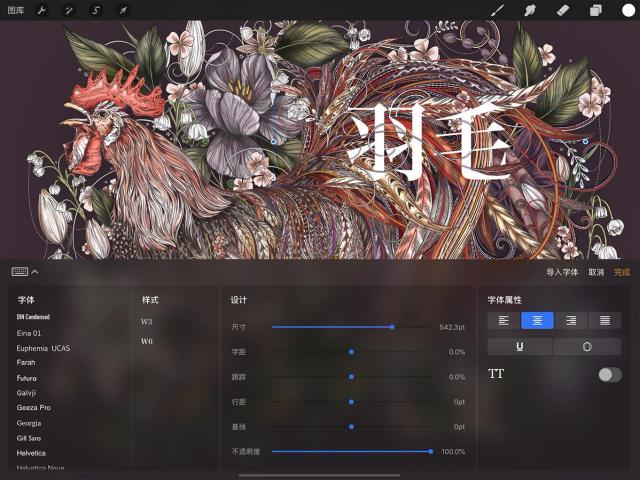Choose Helvetica font
Screen dimensions: 640x480
[31, 453]
